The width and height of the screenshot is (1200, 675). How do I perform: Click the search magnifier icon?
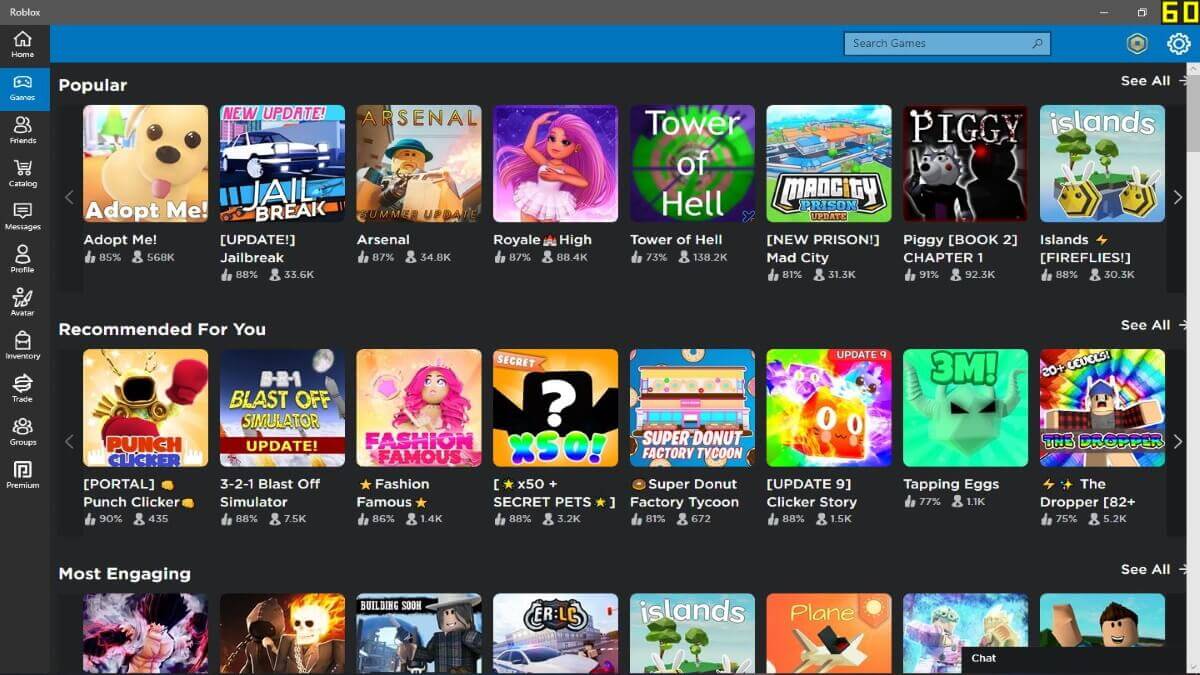point(1038,43)
